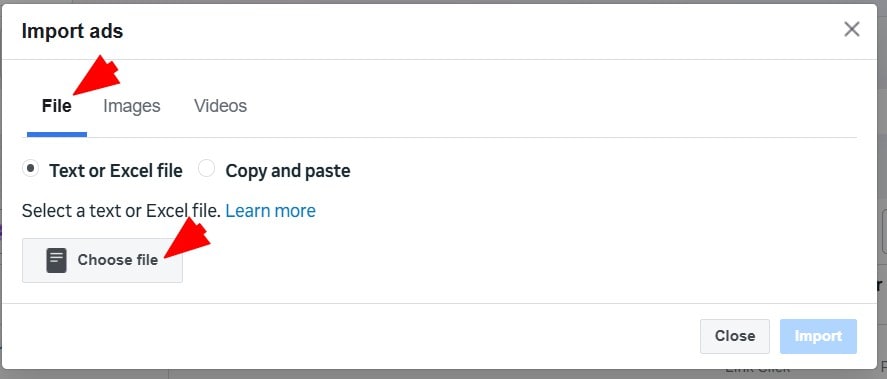Viewport: 887px width, 379px height.
Task: Click red arrow pointing at Choose file
Action: [187, 238]
